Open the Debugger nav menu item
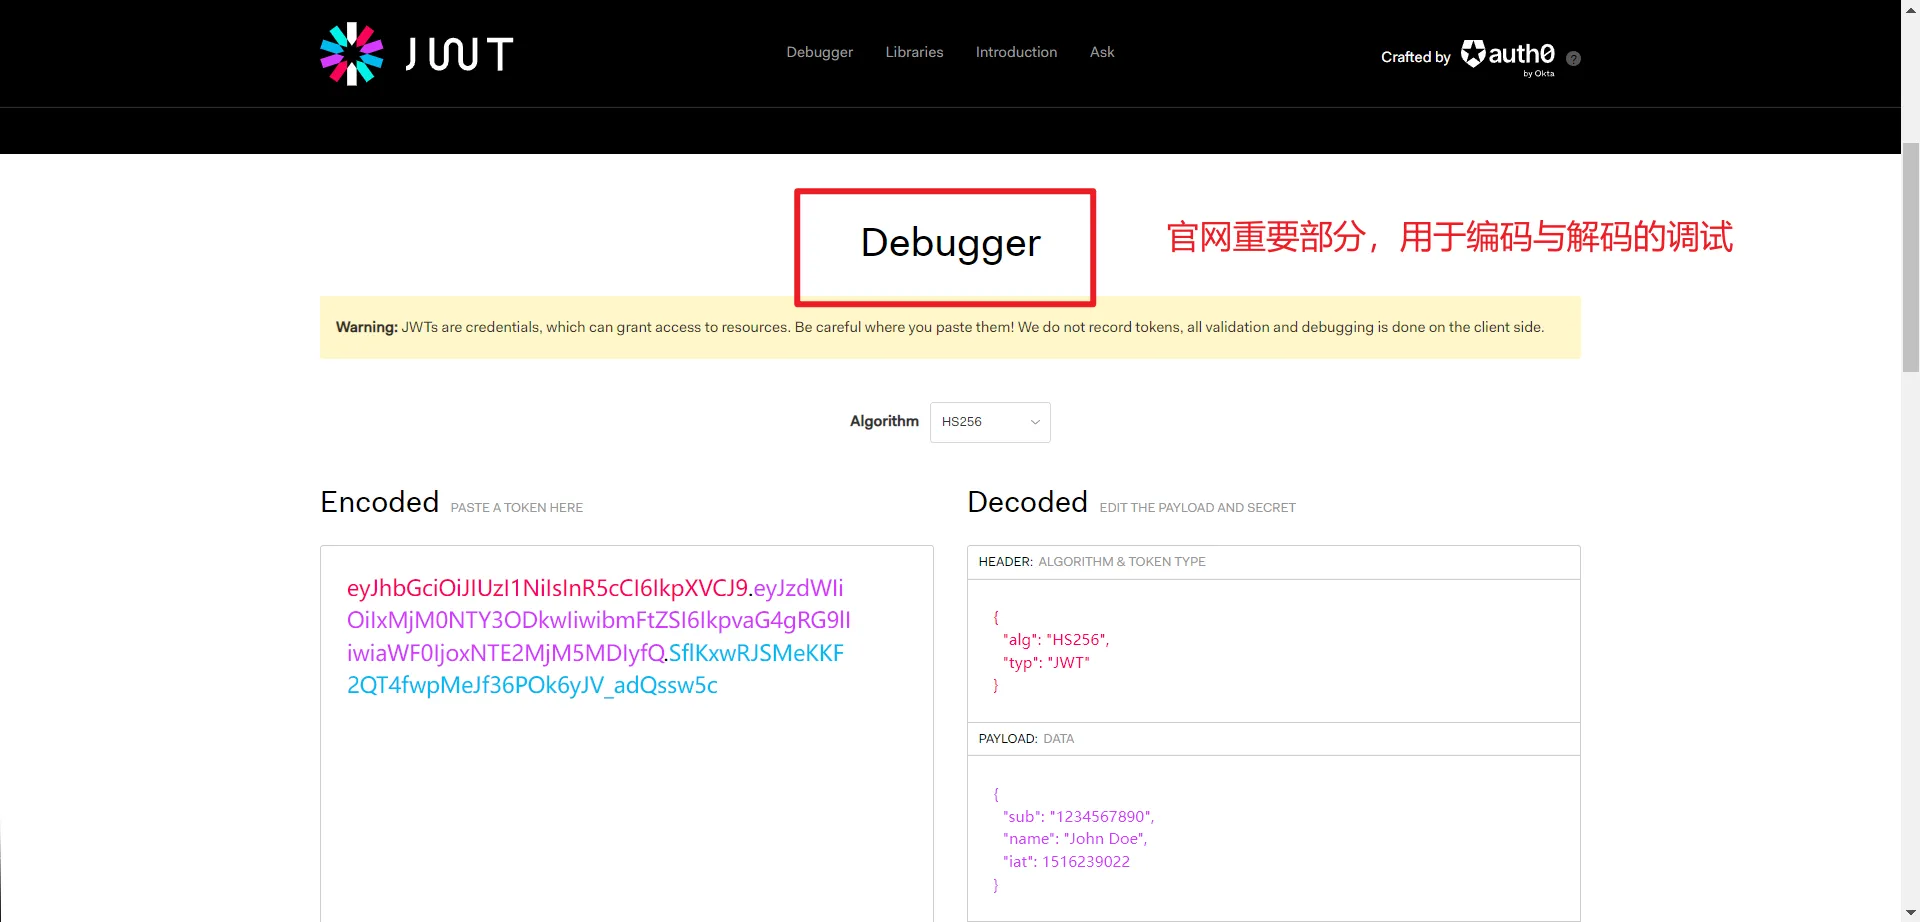 point(819,52)
